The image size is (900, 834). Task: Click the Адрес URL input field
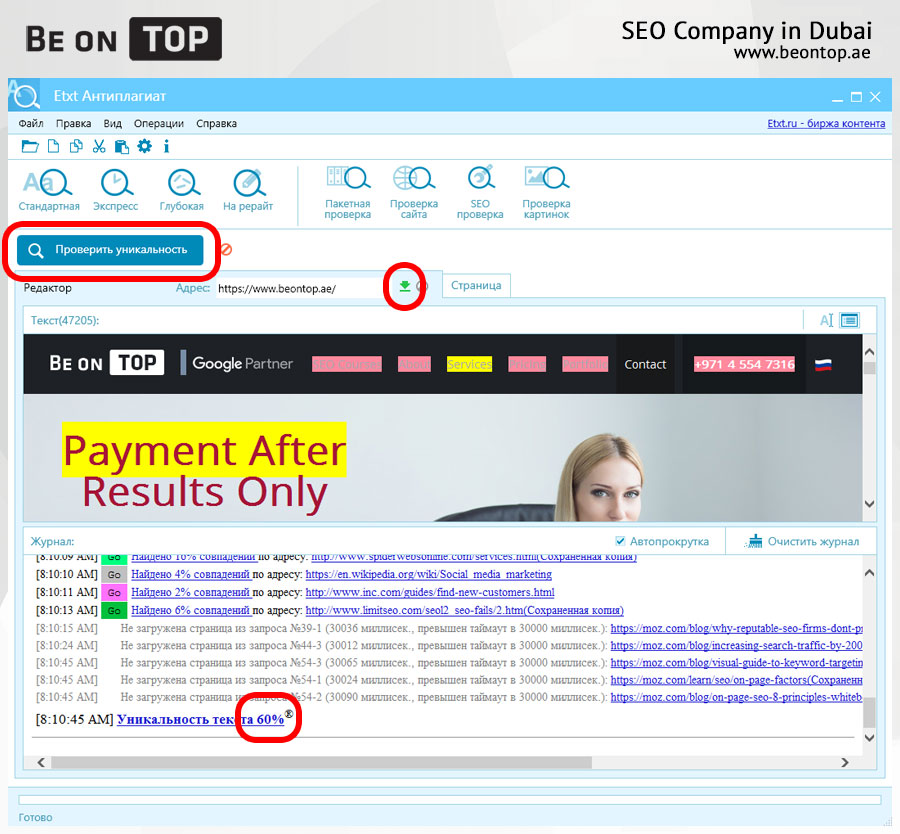(x=302, y=288)
